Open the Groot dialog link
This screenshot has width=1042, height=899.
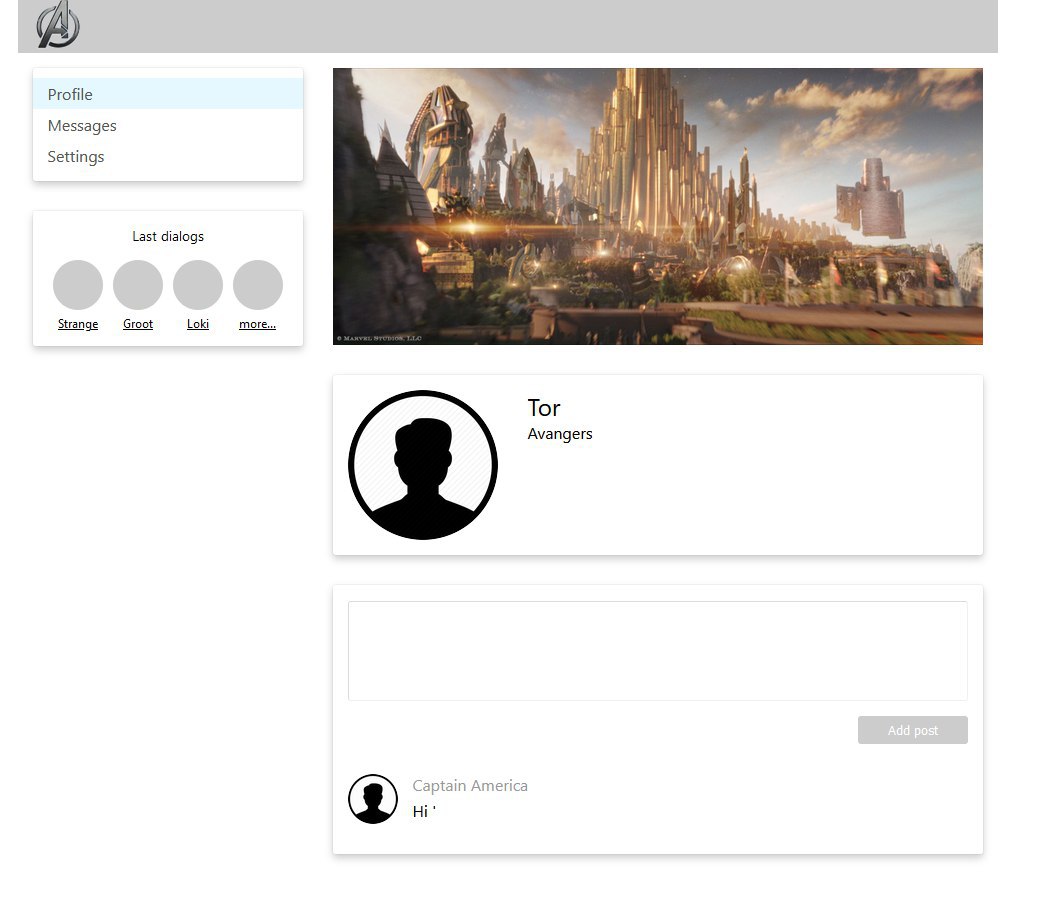click(x=138, y=324)
